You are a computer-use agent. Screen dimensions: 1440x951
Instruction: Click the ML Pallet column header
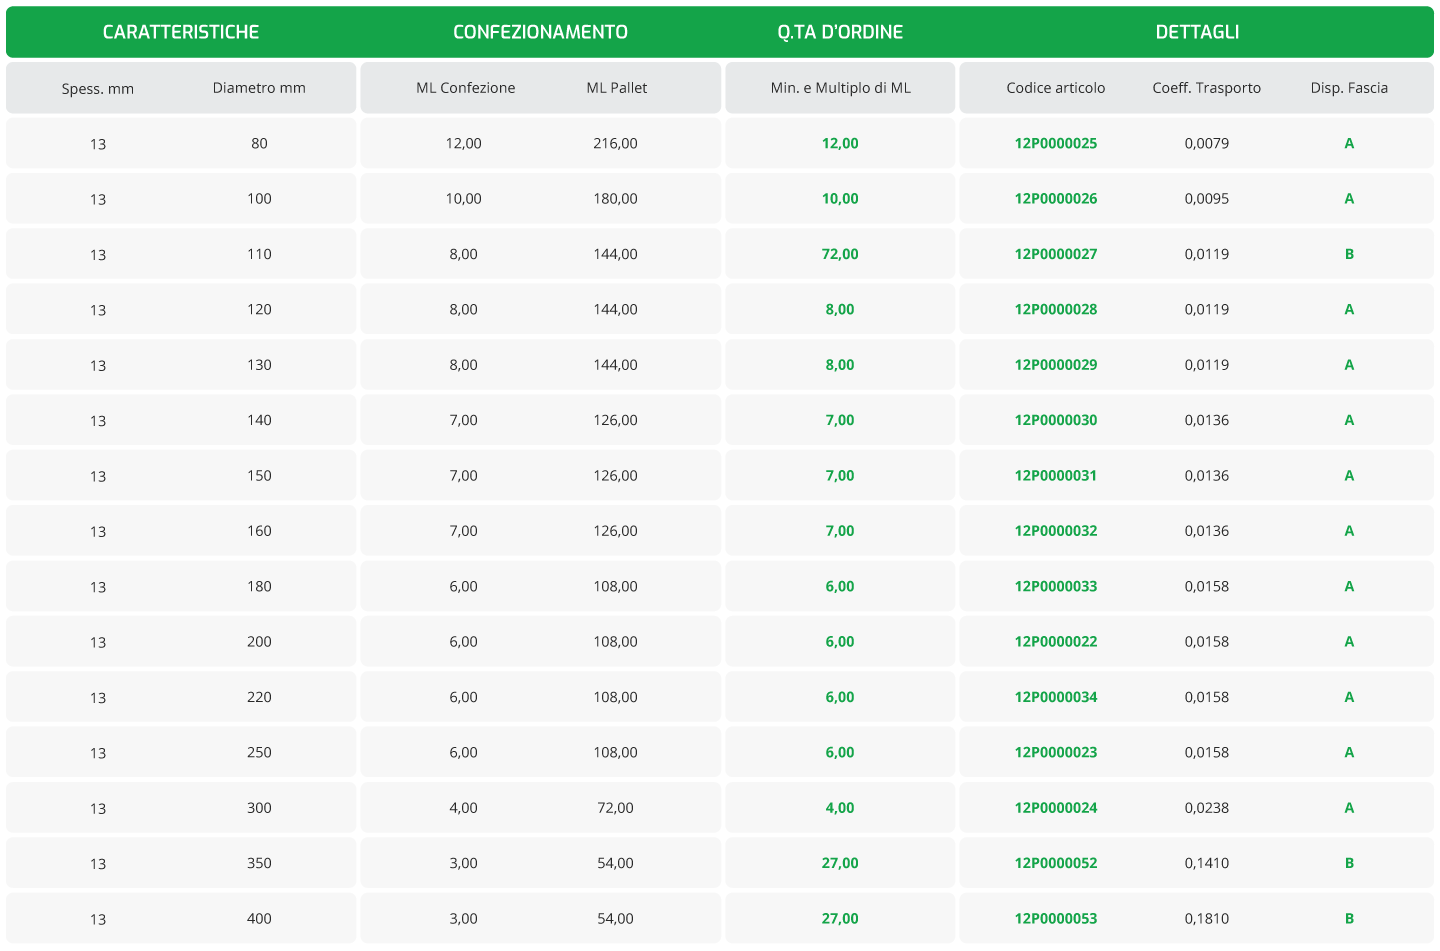[x=617, y=88]
